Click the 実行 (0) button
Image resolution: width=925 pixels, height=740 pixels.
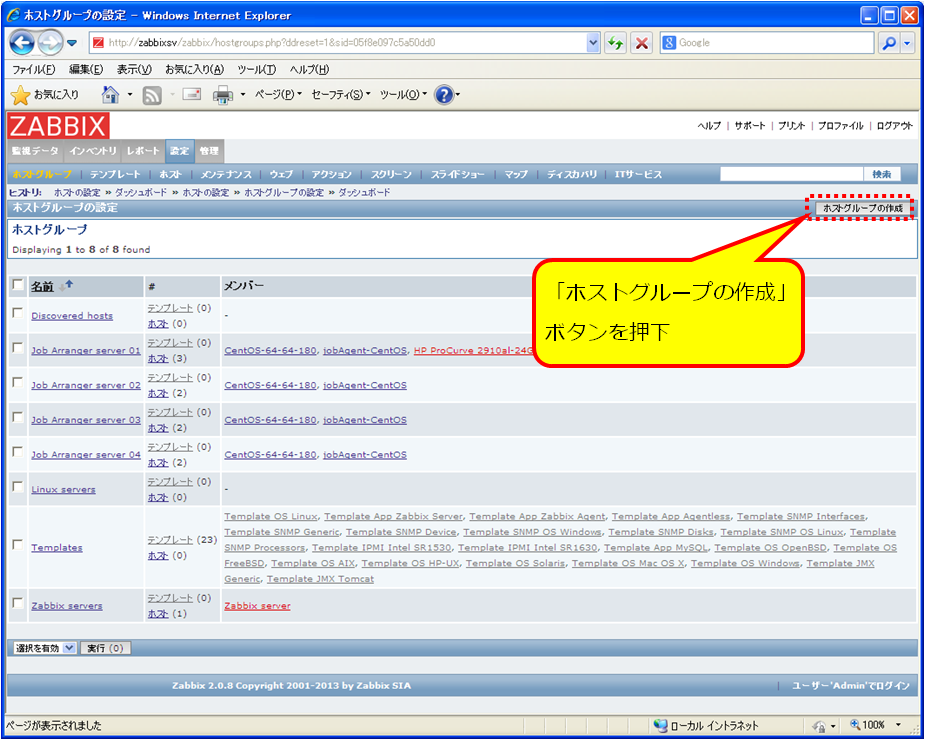click(x=106, y=648)
